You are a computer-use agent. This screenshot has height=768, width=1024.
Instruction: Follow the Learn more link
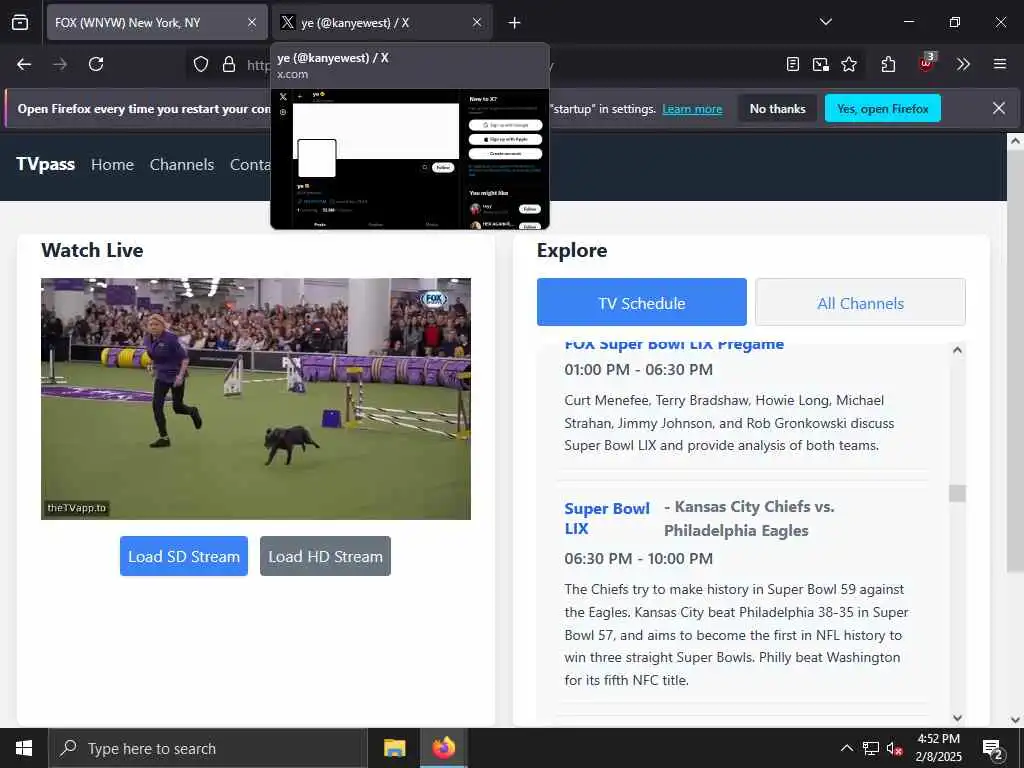click(x=692, y=109)
